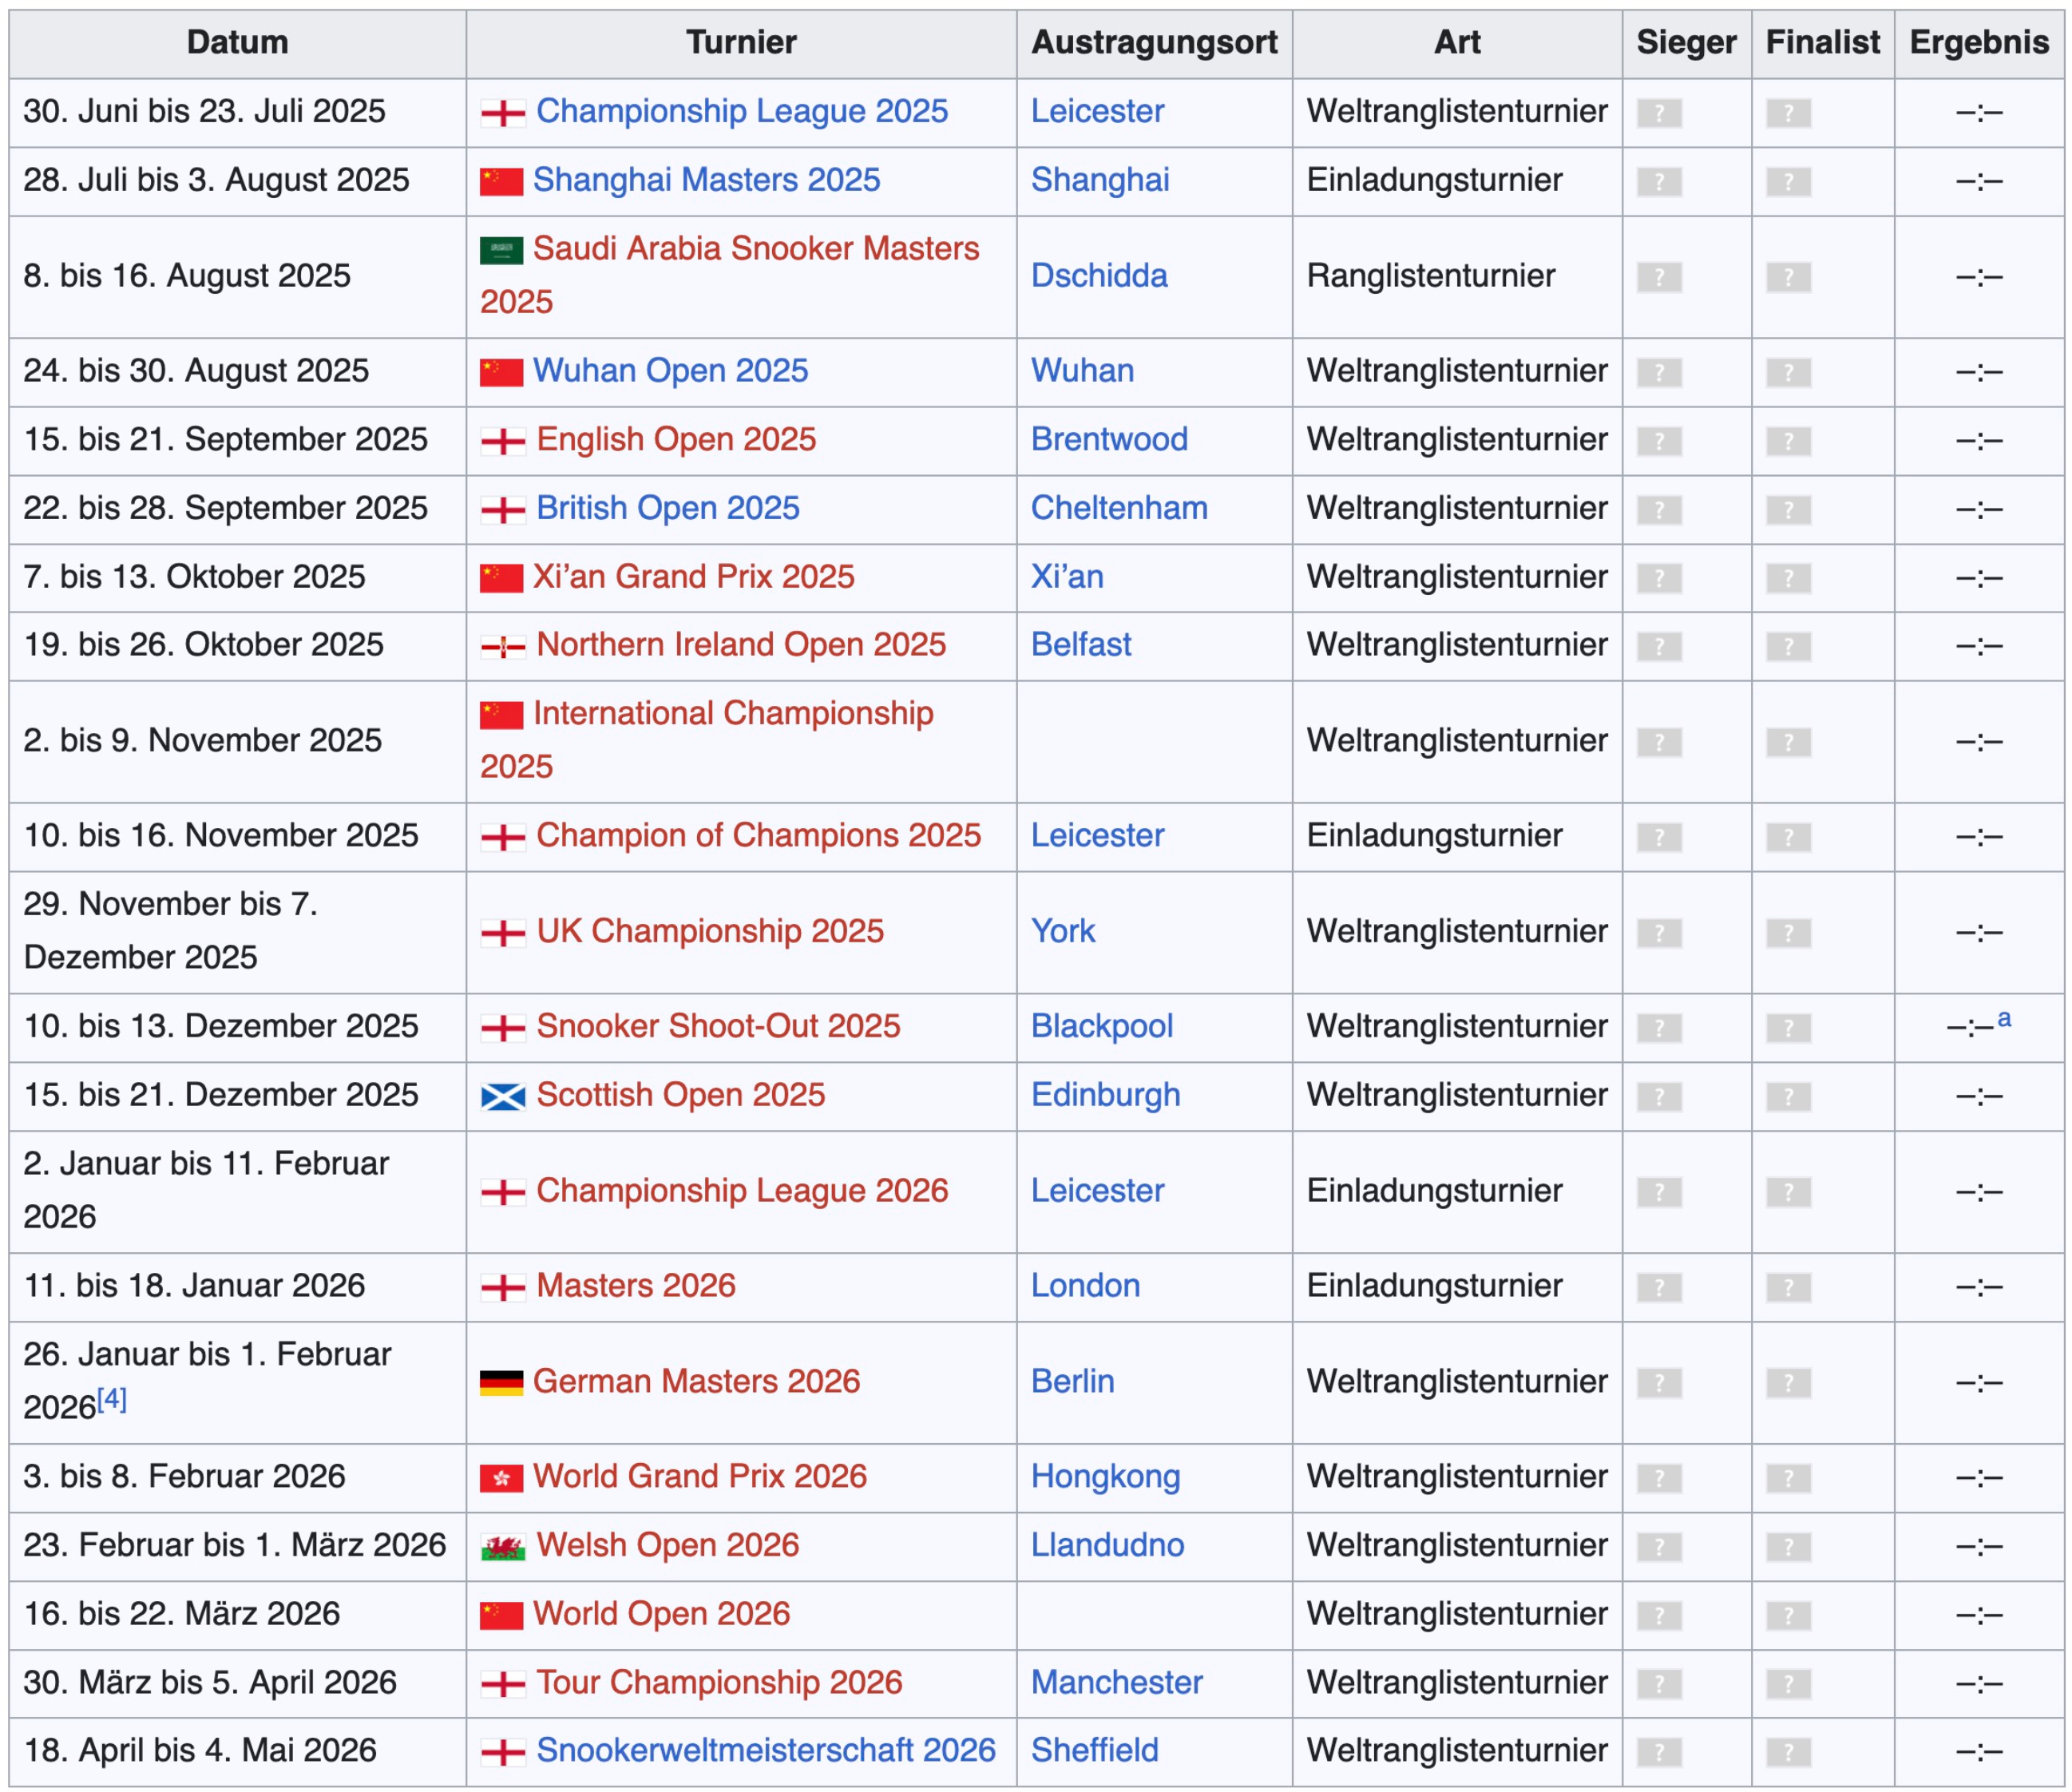The image size is (2072, 1792).
Task: Open the Llandudno location link
Action: tap(1107, 1545)
